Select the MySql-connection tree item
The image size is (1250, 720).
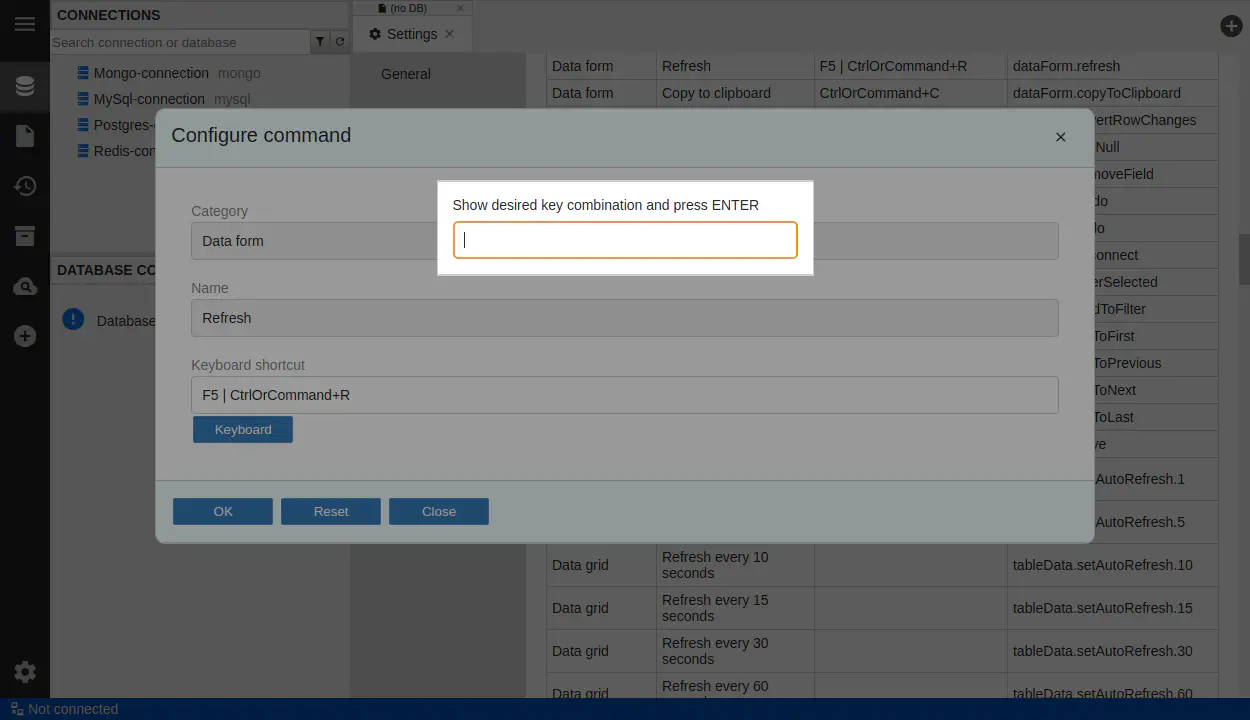148,99
